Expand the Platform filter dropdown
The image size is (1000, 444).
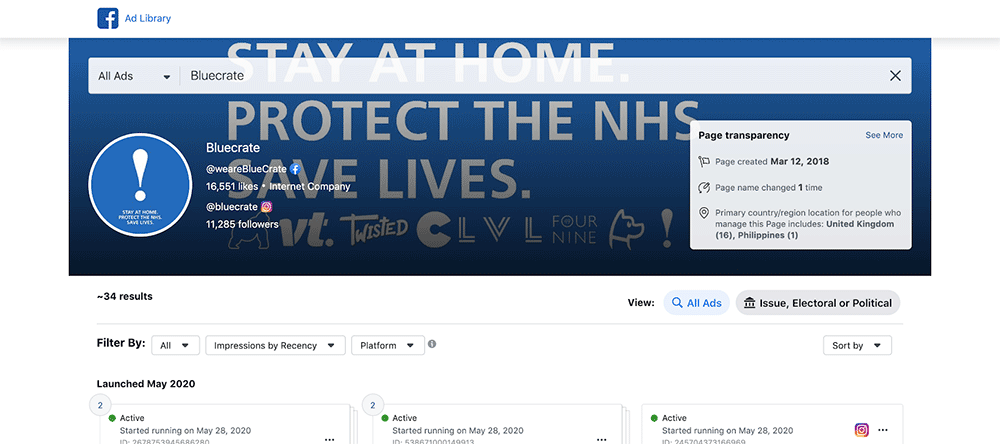pyautogui.click(x=387, y=346)
